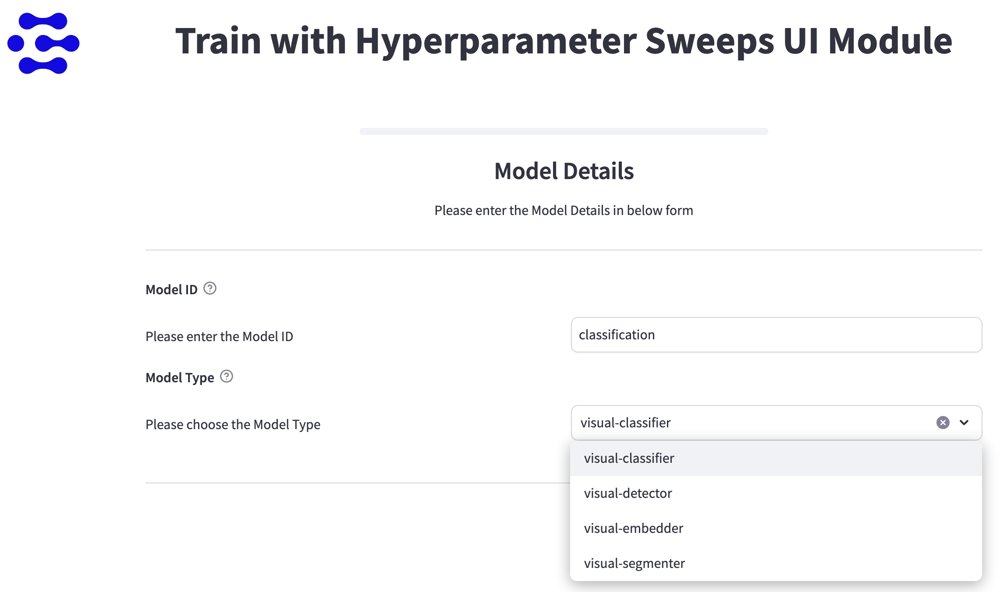
Task: Click the Model Details instruction text
Action: coord(564,210)
